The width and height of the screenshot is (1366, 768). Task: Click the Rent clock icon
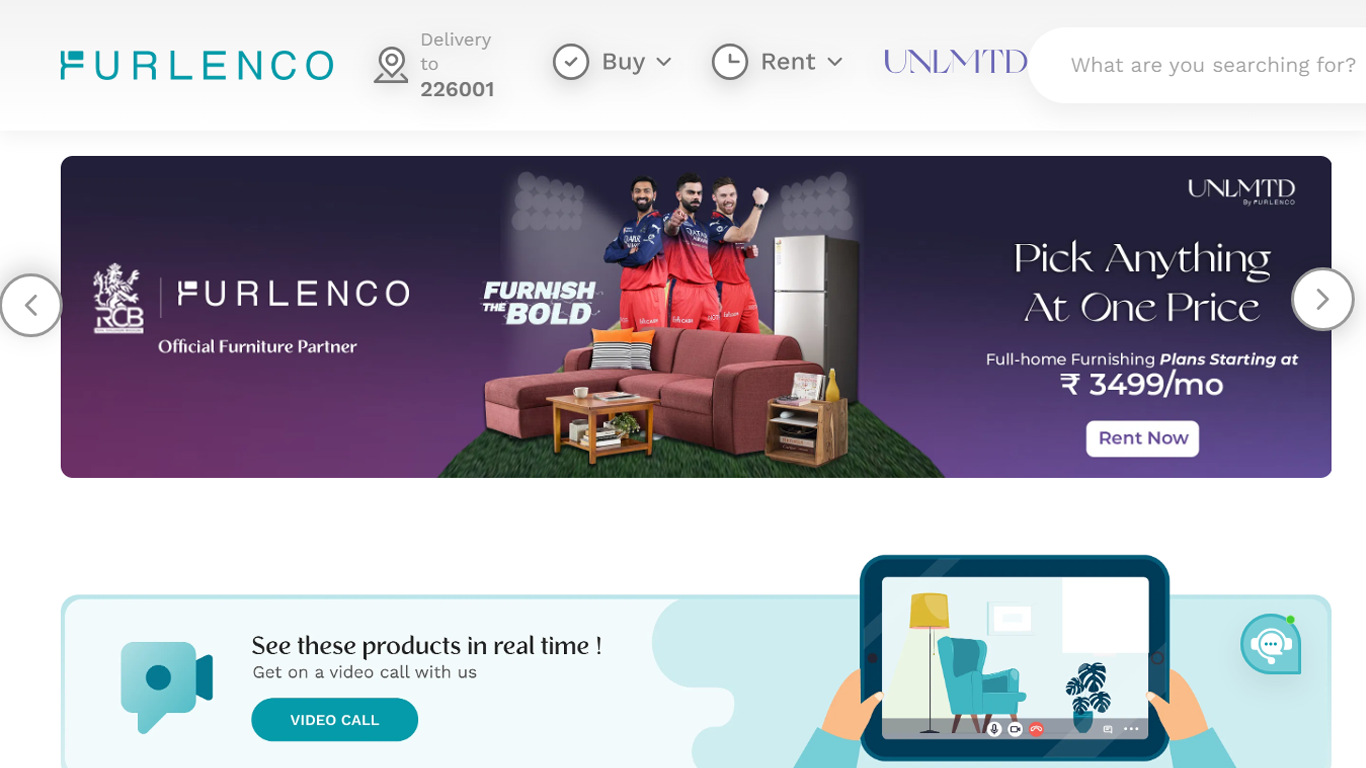tap(730, 62)
